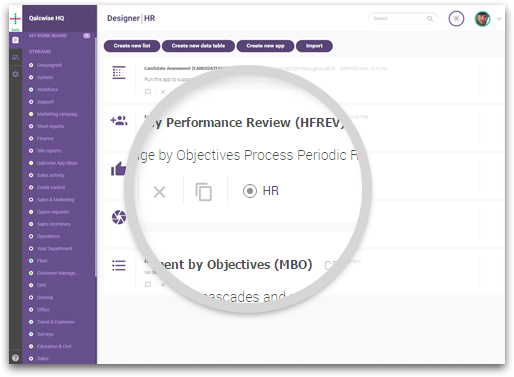Open the Office stream

[43, 310]
